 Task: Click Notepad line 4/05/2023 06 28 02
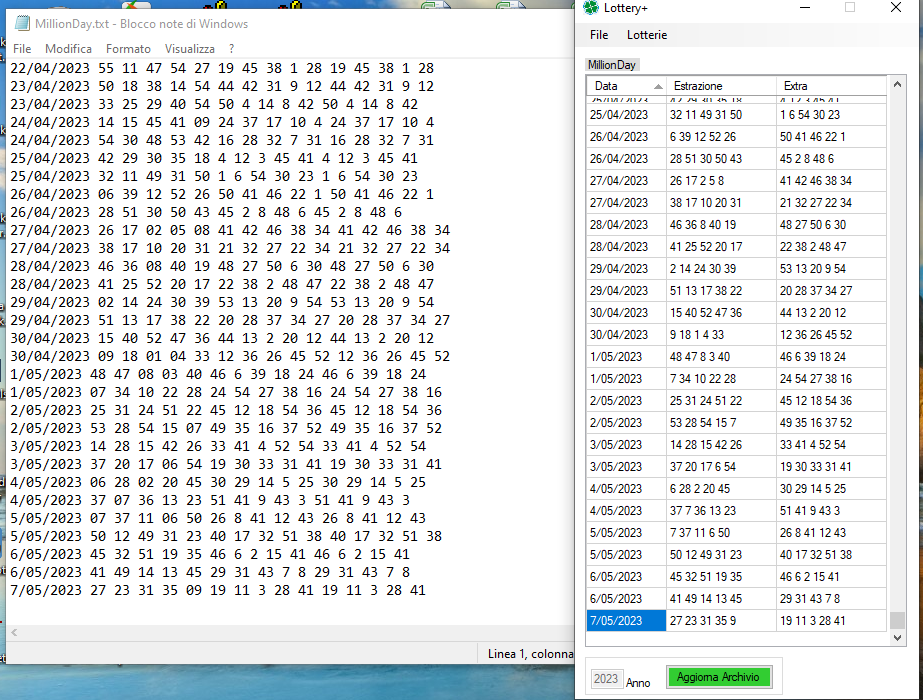point(218,482)
